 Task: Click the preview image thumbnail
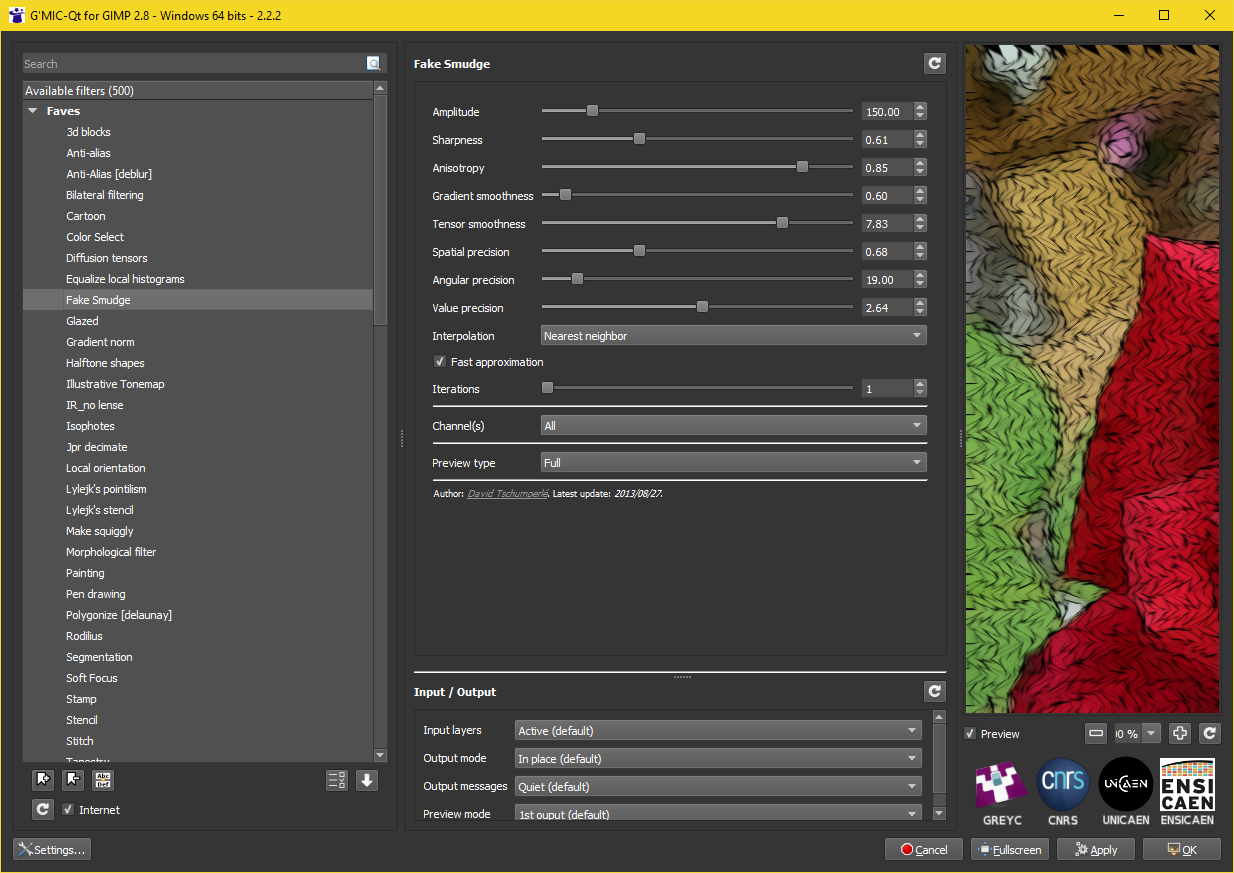(1092, 379)
